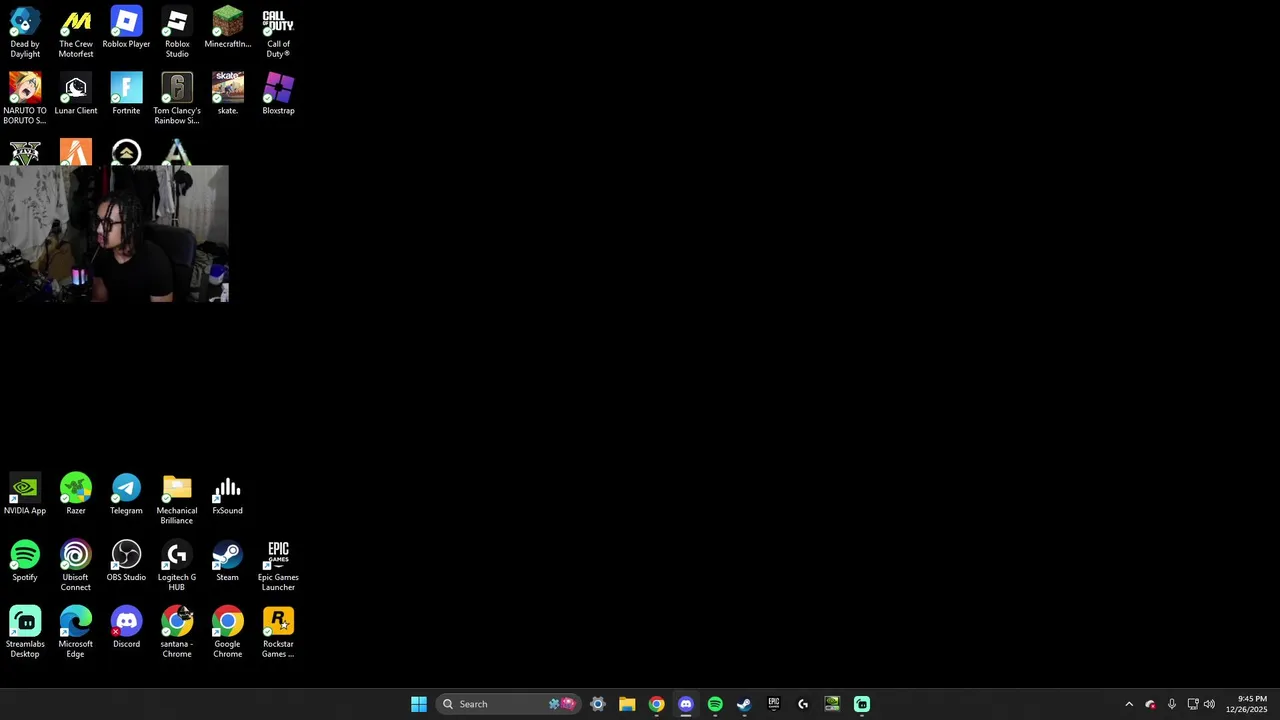Open the volume speaker tray icon
The image size is (1280, 720).
(x=1209, y=704)
